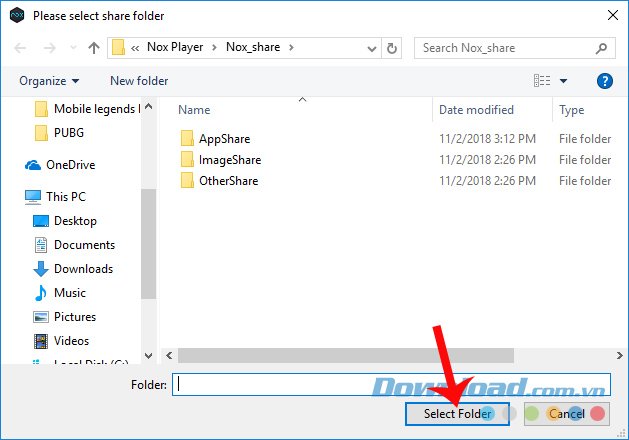Change view with the view icon

tap(542, 81)
